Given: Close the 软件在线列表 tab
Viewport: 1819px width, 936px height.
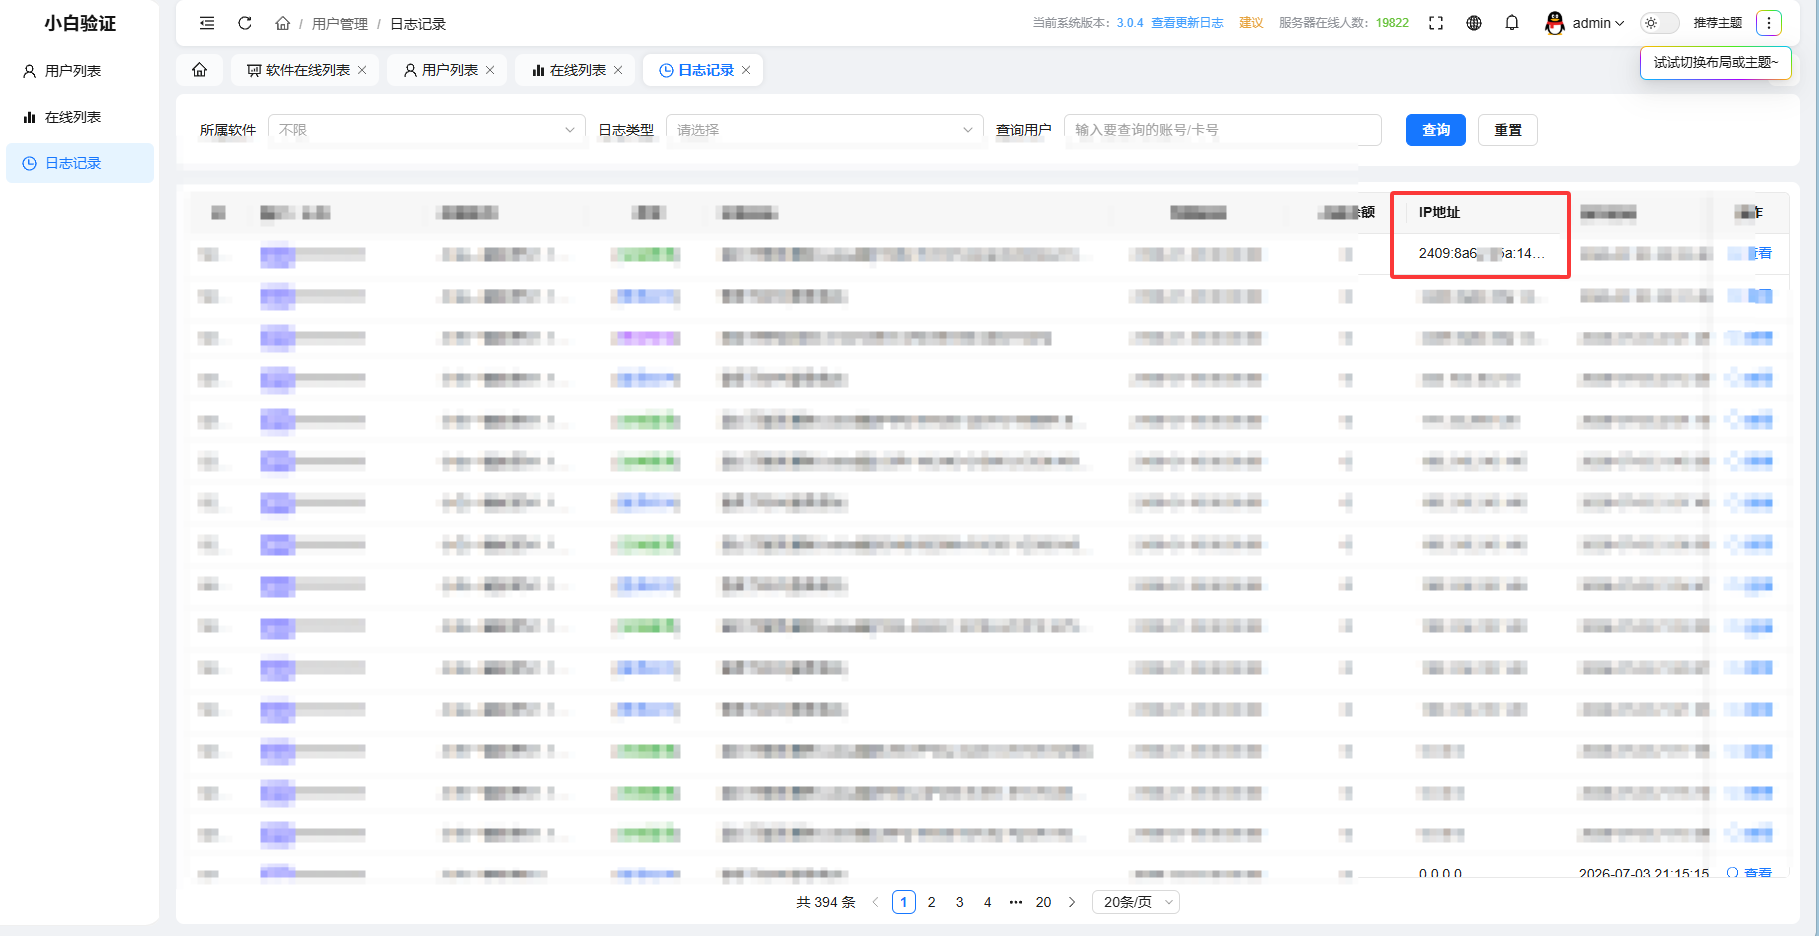Looking at the screenshot, I should click(x=362, y=70).
